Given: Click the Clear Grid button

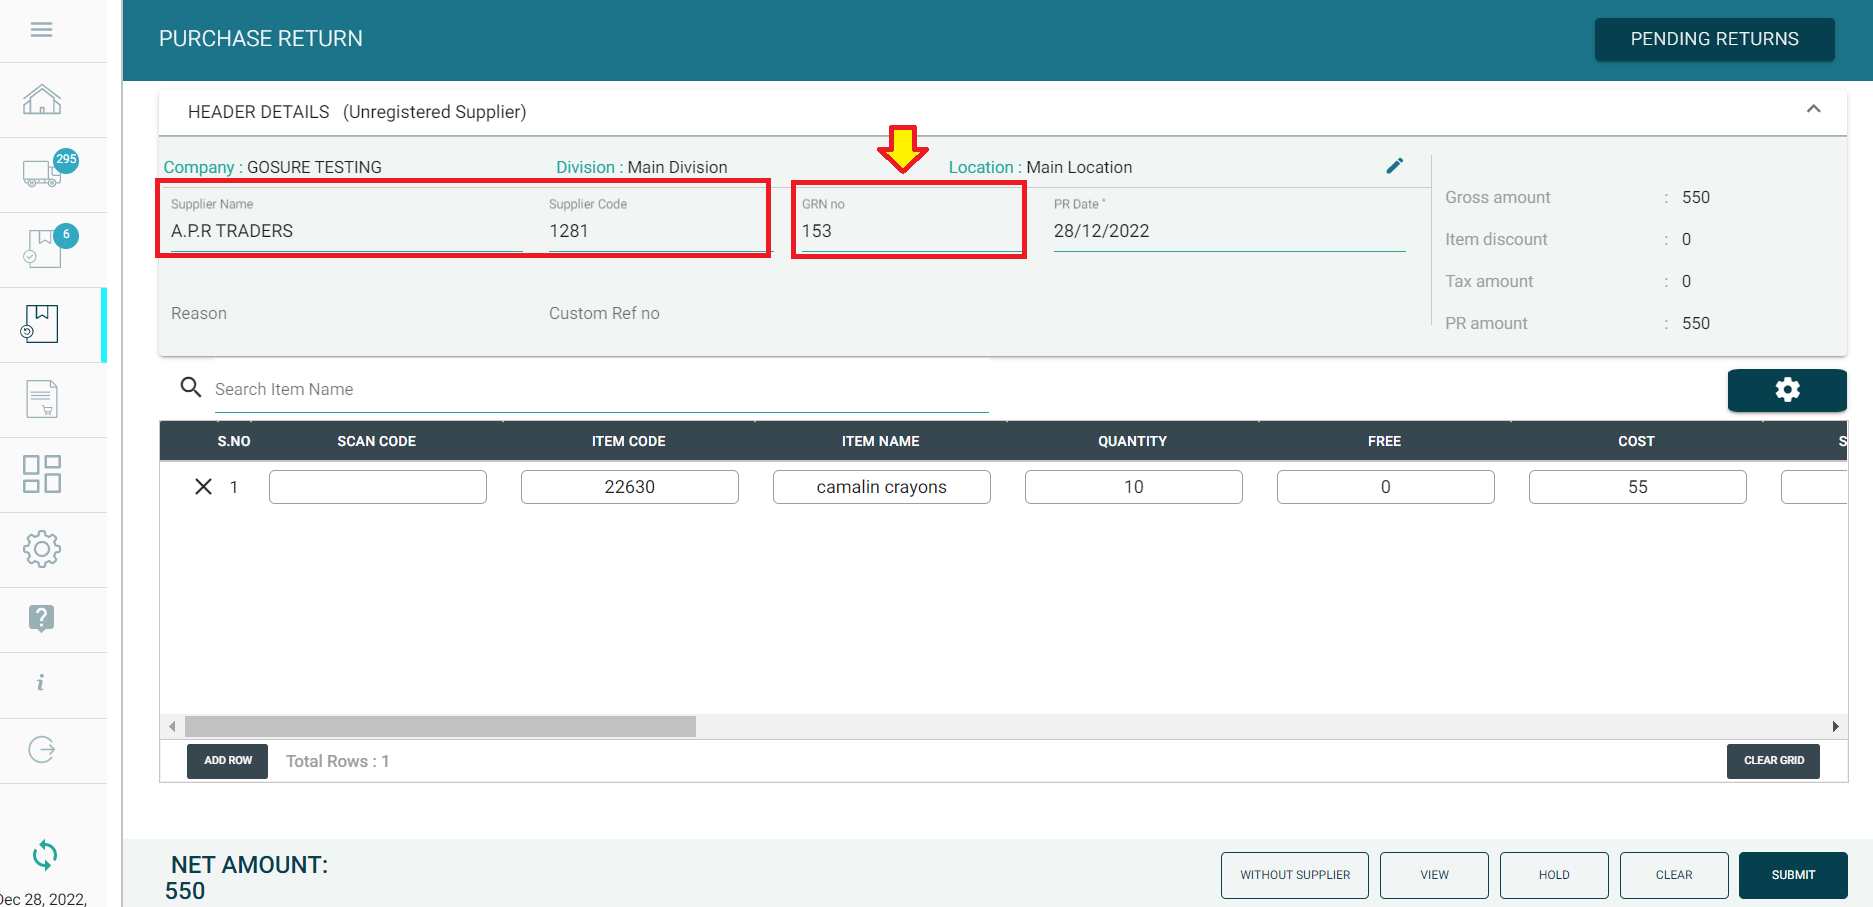Looking at the screenshot, I should pyautogui.click(x=1773, y=761).
